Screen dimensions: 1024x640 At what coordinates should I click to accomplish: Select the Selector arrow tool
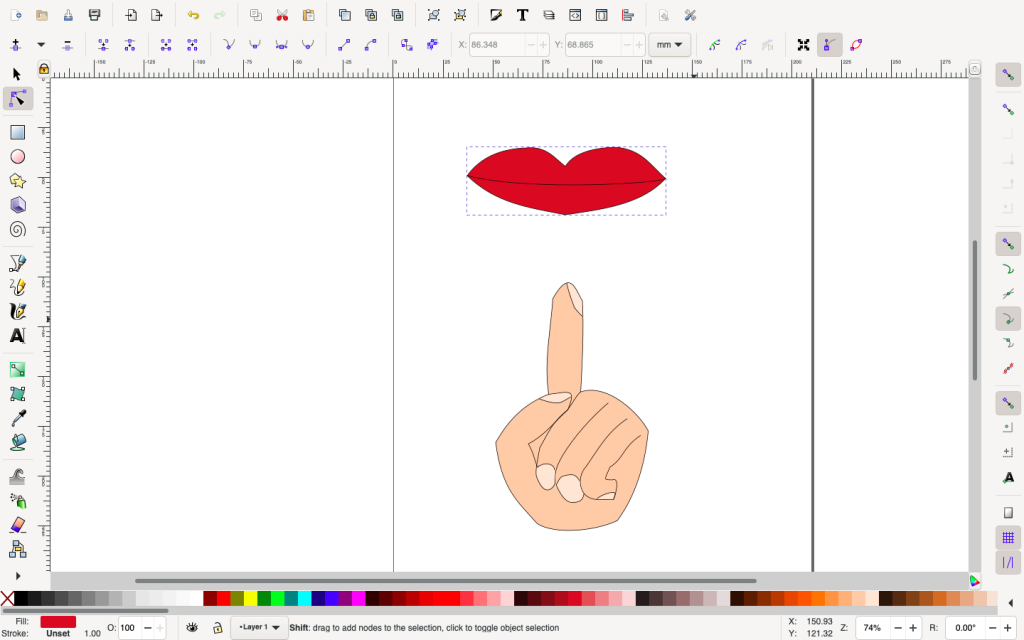(17, 74)
